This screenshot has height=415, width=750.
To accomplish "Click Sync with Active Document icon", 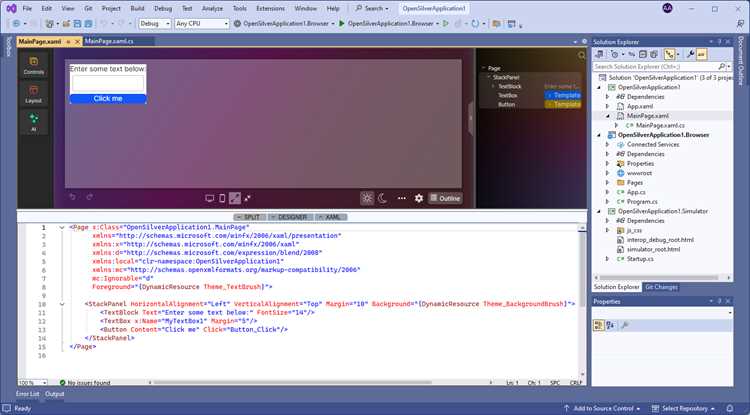I will (632, 55).
